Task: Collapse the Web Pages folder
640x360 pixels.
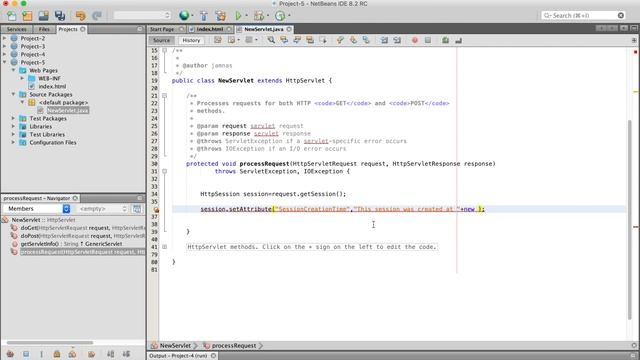Action: [x=13, y=70]
